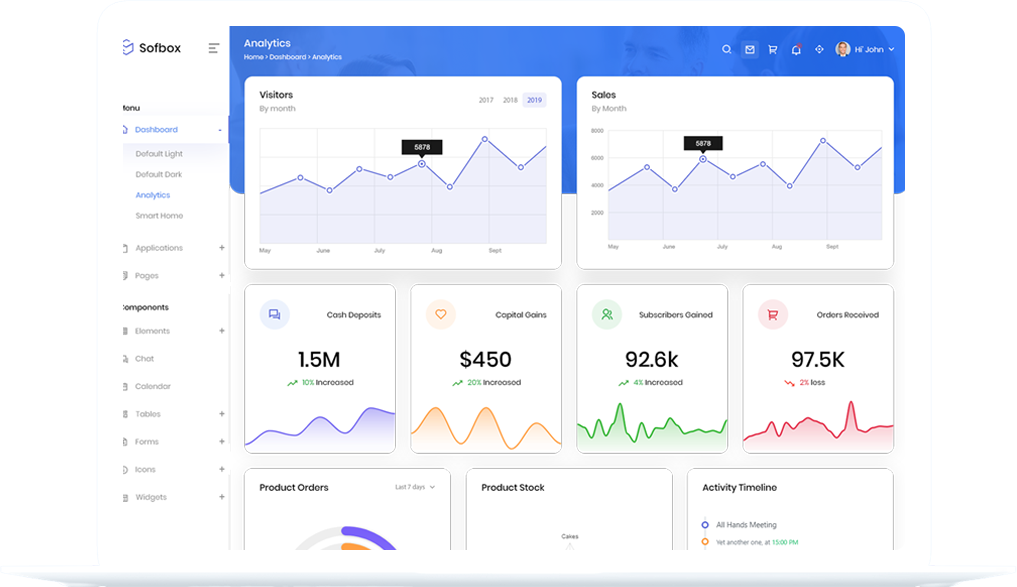1017x587 pixels.
Task: Click John's profile avatar picture
Action: click(x=843, y=48)
